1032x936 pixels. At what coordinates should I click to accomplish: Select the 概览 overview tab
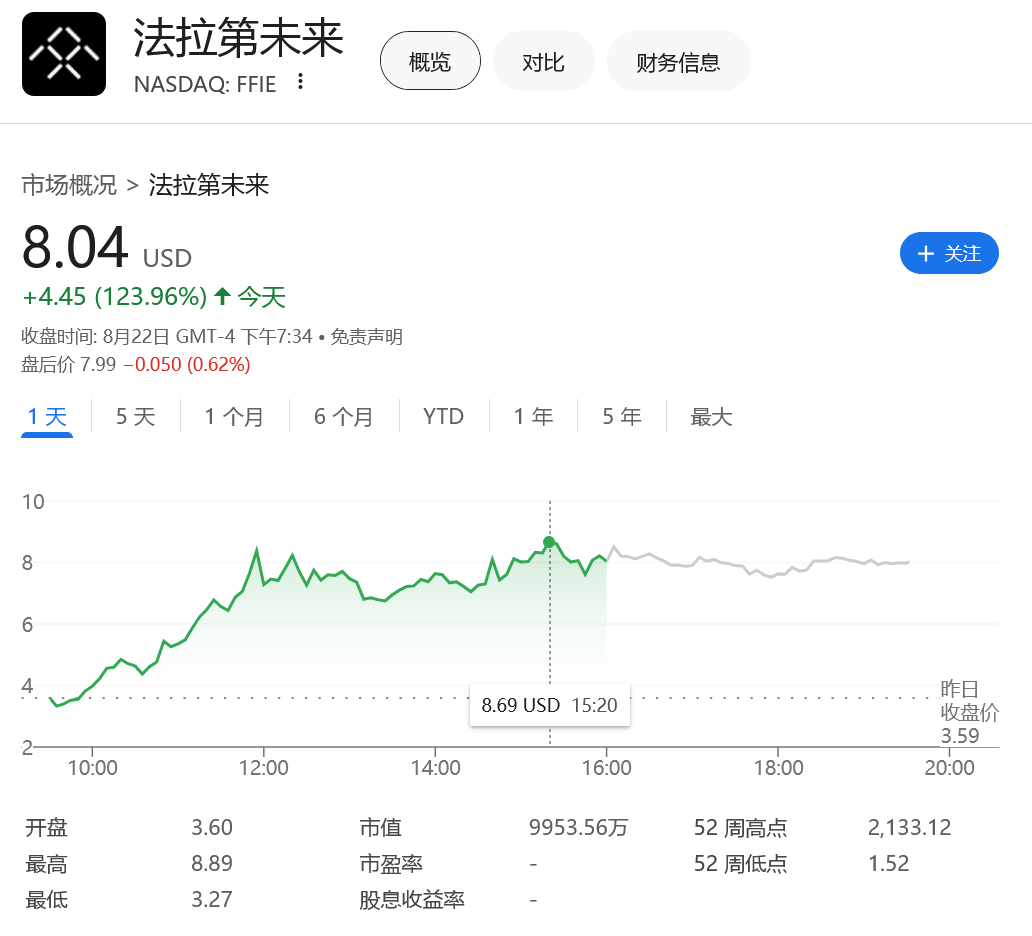coord(430,61)
